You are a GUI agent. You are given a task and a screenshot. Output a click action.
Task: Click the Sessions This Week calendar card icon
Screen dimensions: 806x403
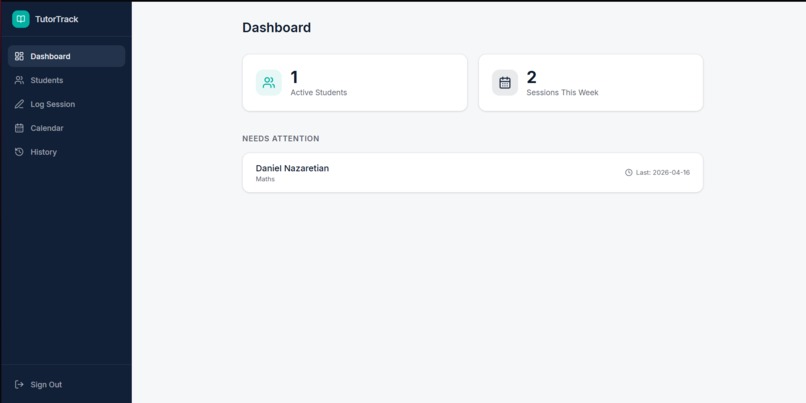(x=505, y=83)
